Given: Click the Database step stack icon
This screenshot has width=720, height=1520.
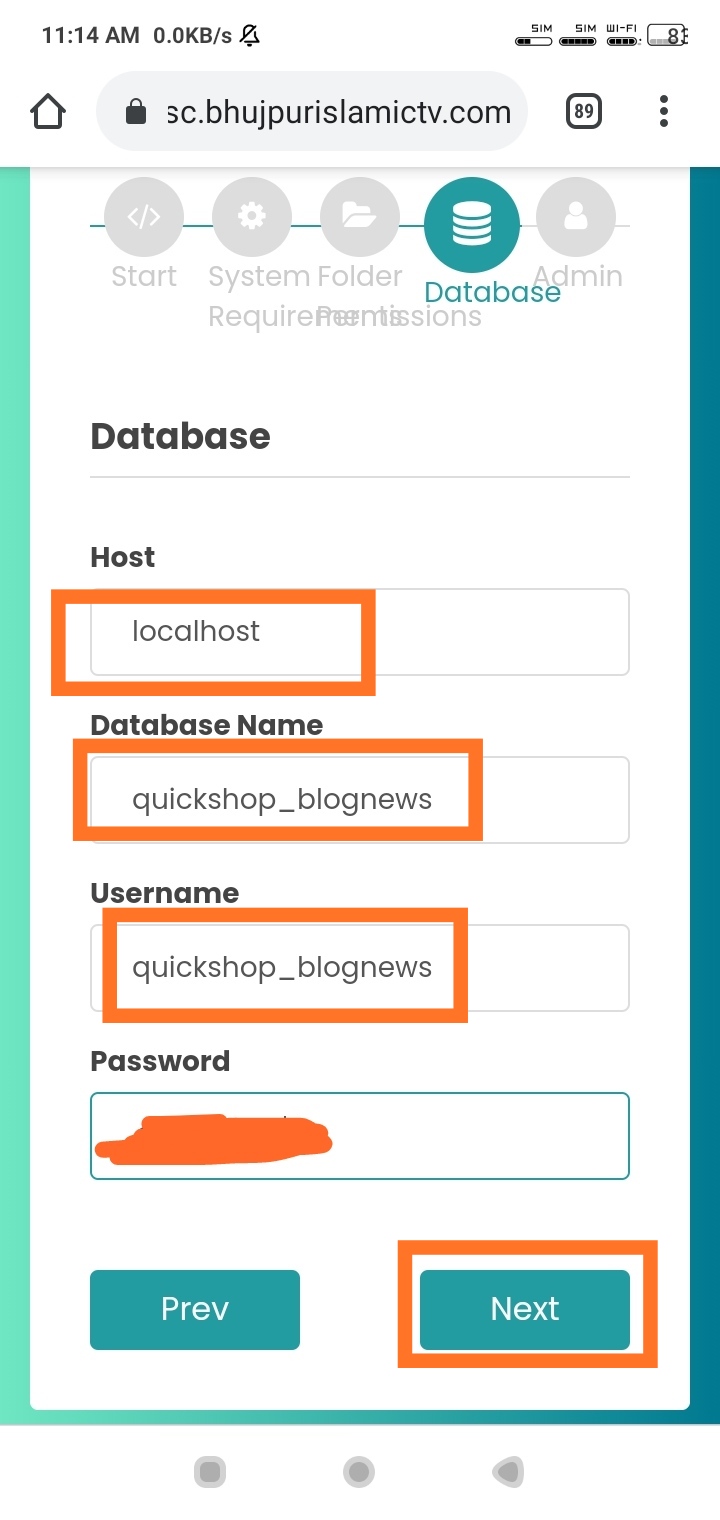Looking at the screenshot, I should (x=471, y=224).
